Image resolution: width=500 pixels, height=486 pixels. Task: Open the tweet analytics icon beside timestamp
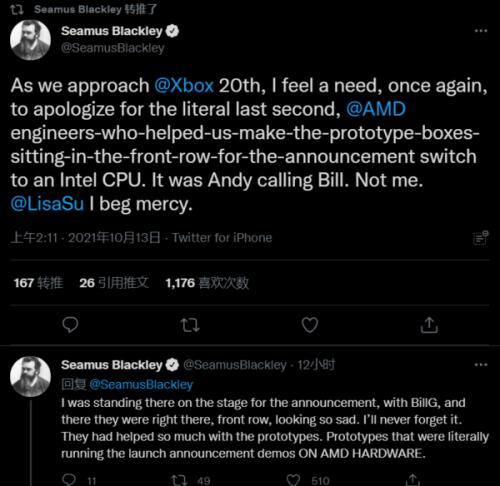point(481,238)
